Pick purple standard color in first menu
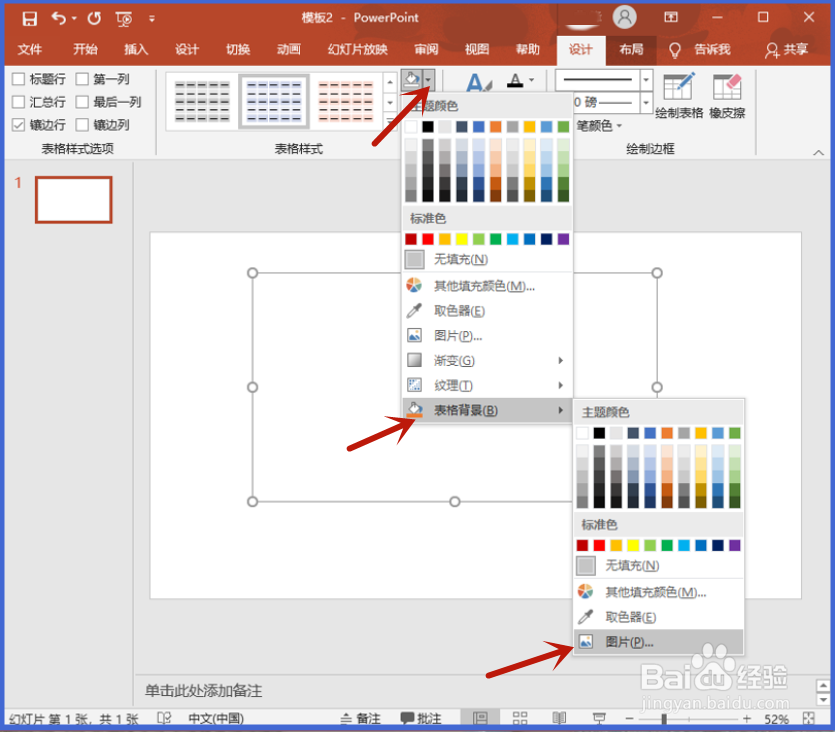 [x=563, y=239]
